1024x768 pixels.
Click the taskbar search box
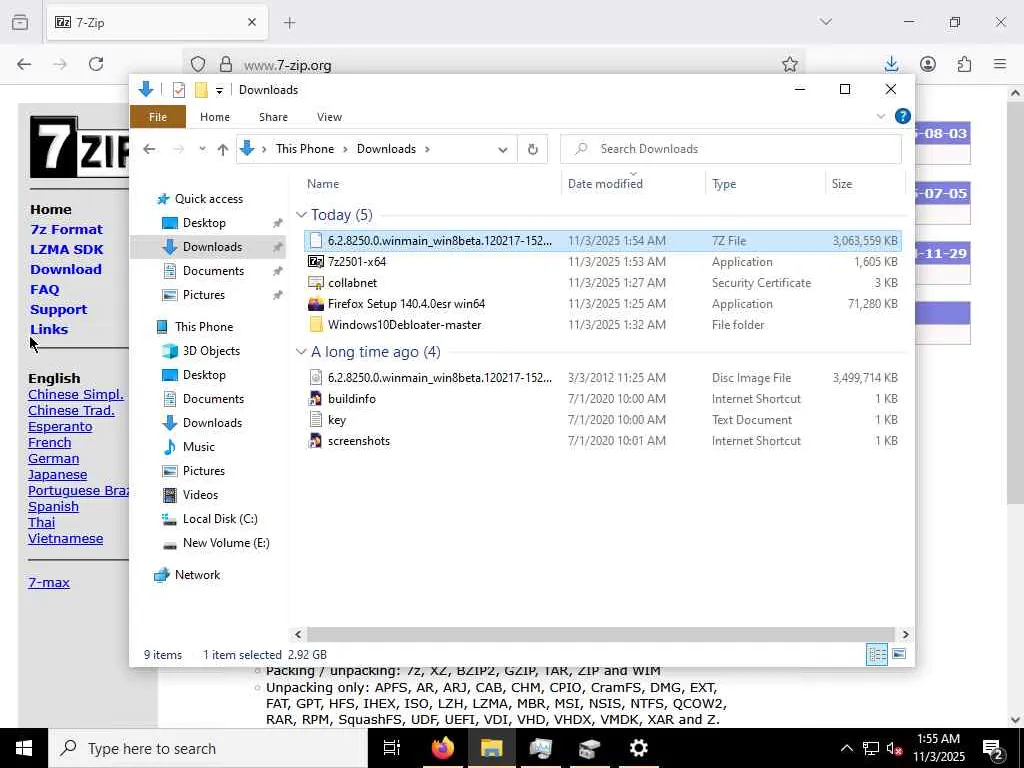[x=208, y=748]
